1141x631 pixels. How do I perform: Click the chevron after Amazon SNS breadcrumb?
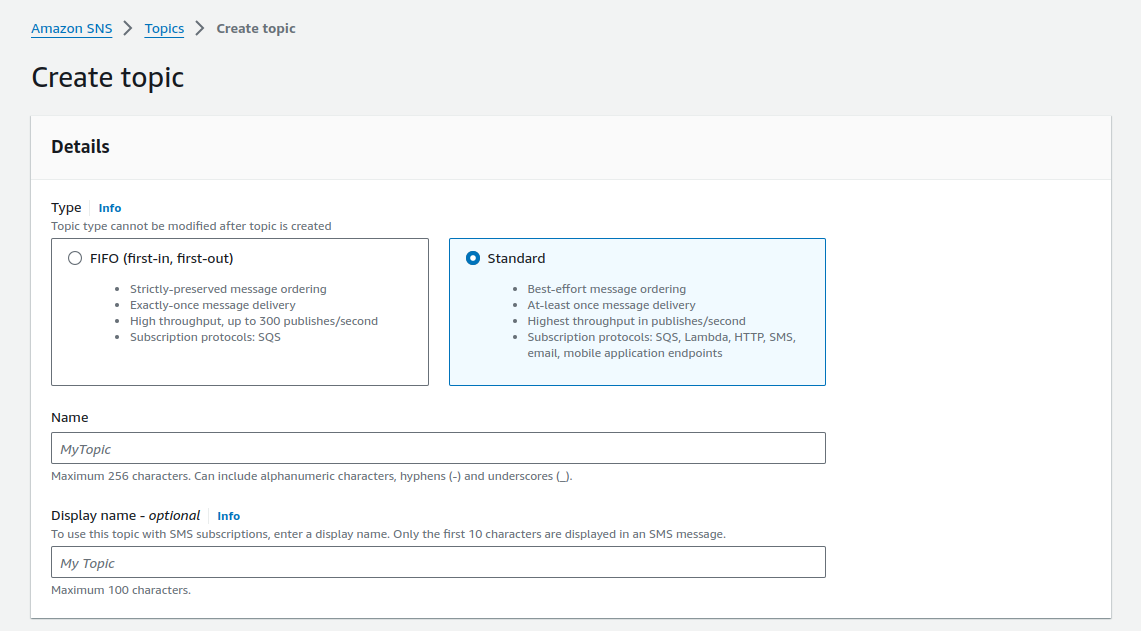[128, 29]
